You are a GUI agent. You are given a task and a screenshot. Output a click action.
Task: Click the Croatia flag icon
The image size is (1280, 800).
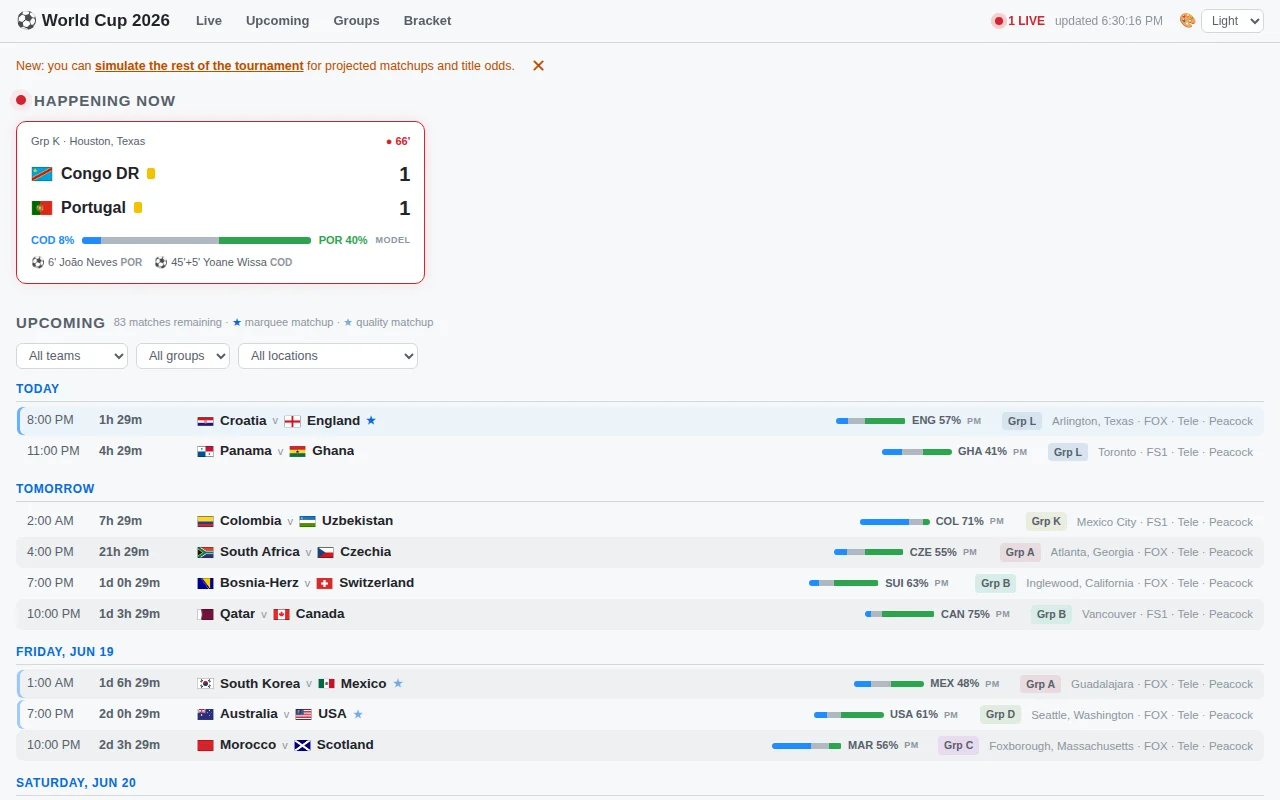205,421
